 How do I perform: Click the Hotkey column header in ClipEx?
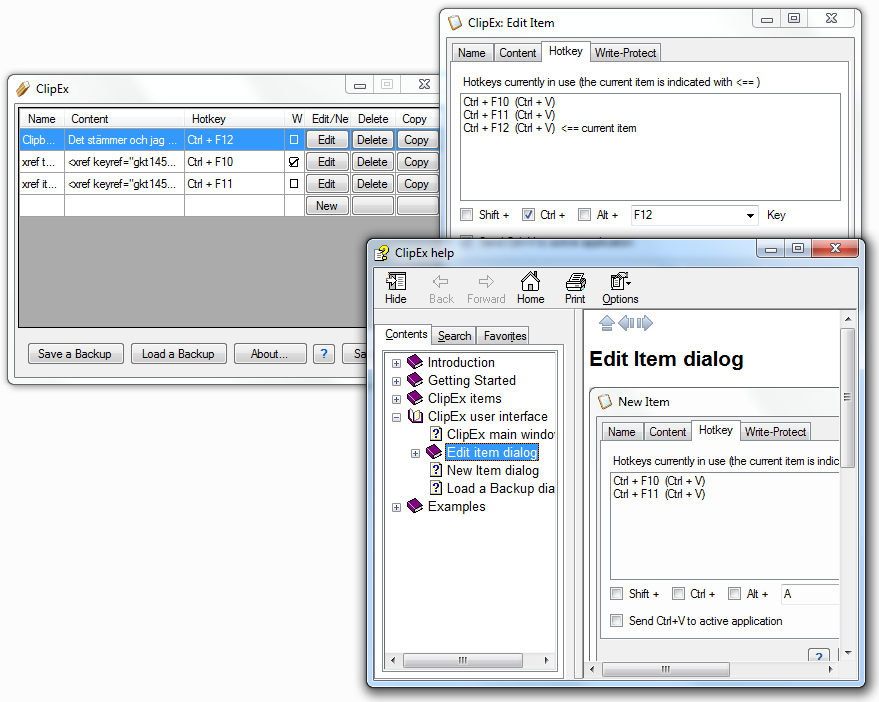234,119
